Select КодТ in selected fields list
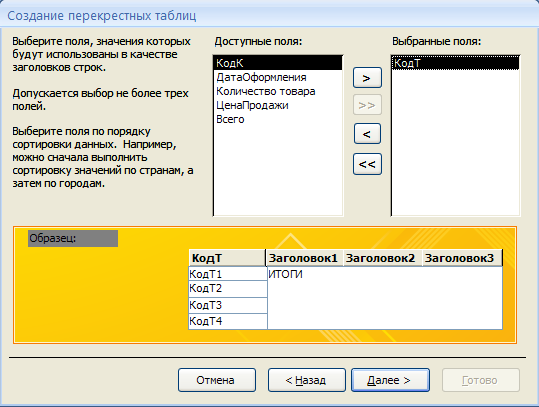Viewport: 539px width, 407px height. (x=455, y=63)
